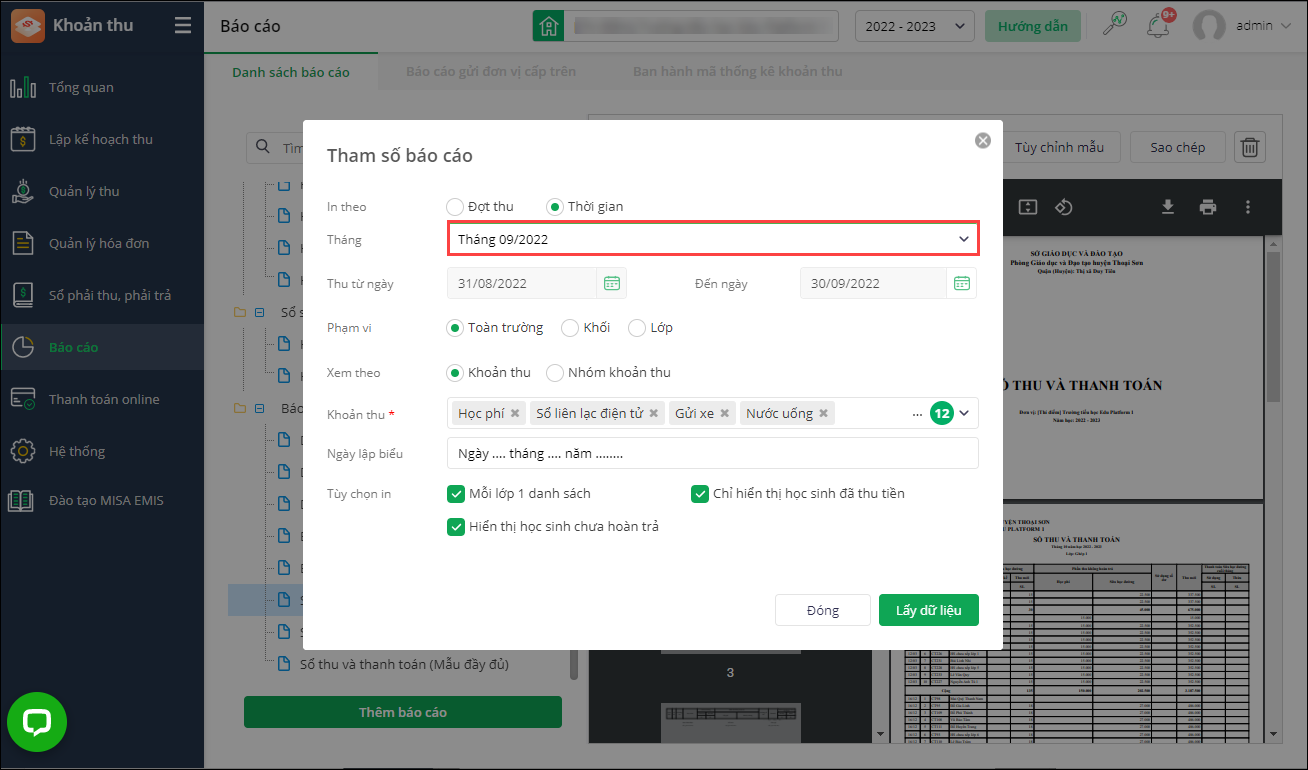Click the Ngày lập biểu text field
The image size is (1308, 770).
[712, 453]
